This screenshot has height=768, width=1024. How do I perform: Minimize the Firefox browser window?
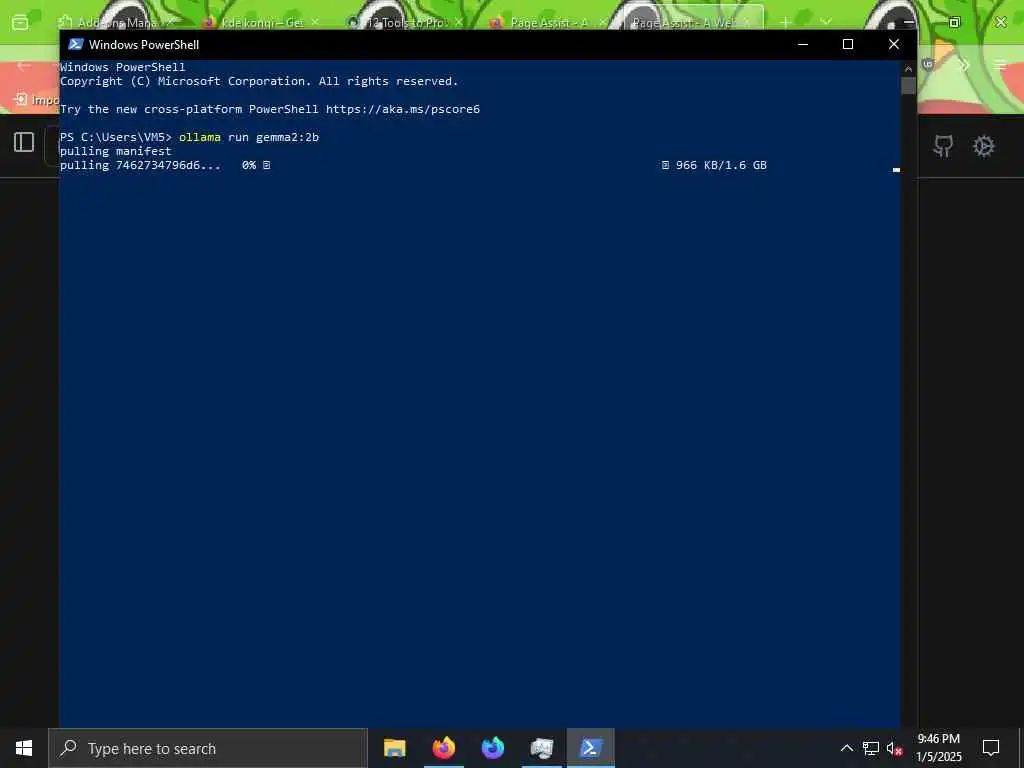(908, 22)
